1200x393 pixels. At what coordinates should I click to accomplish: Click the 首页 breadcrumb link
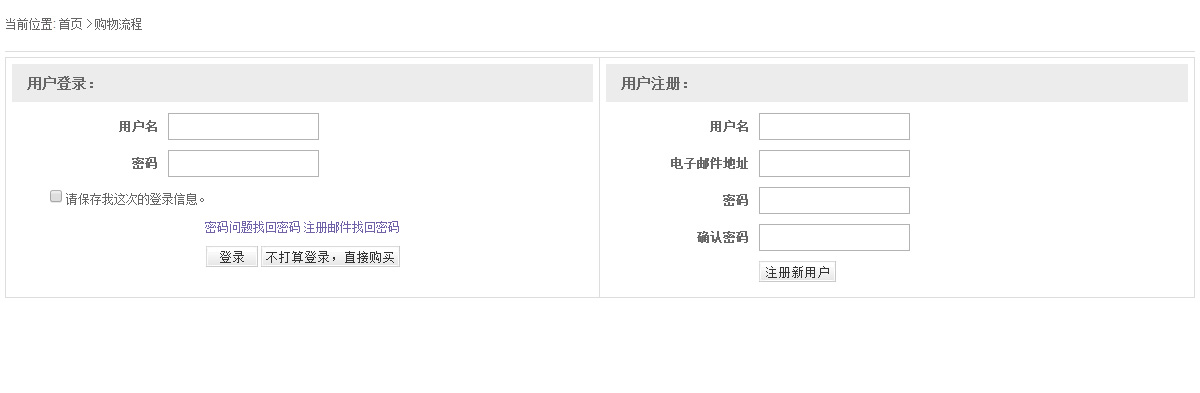pyautogui.click(x=70, y=24)
